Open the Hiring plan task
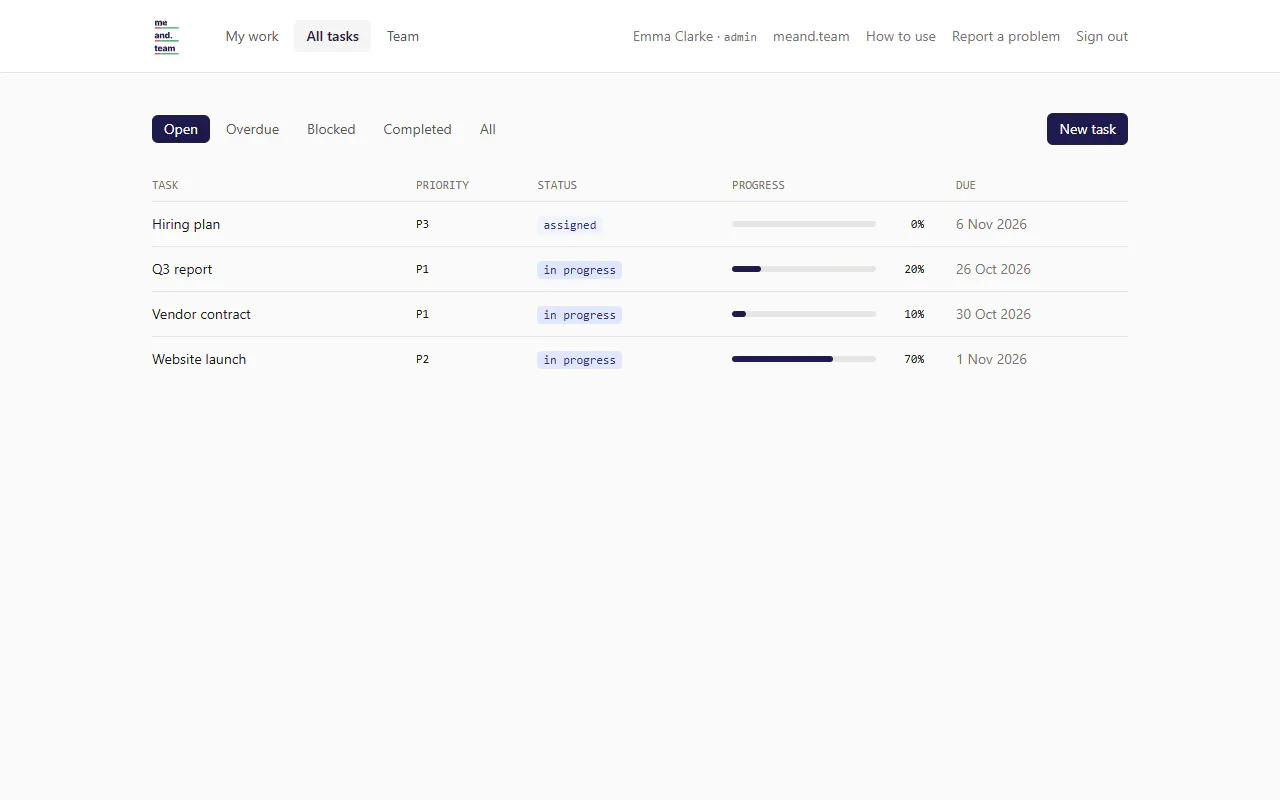Image resolution: width=1280 pixels, height=800 pixels. (x=186, y=224)
